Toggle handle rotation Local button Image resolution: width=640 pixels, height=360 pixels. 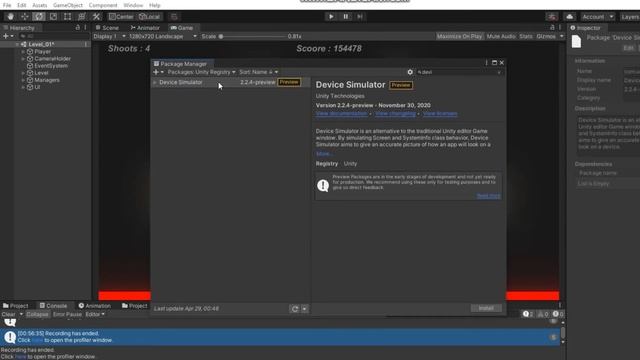(x=149, y=17)
